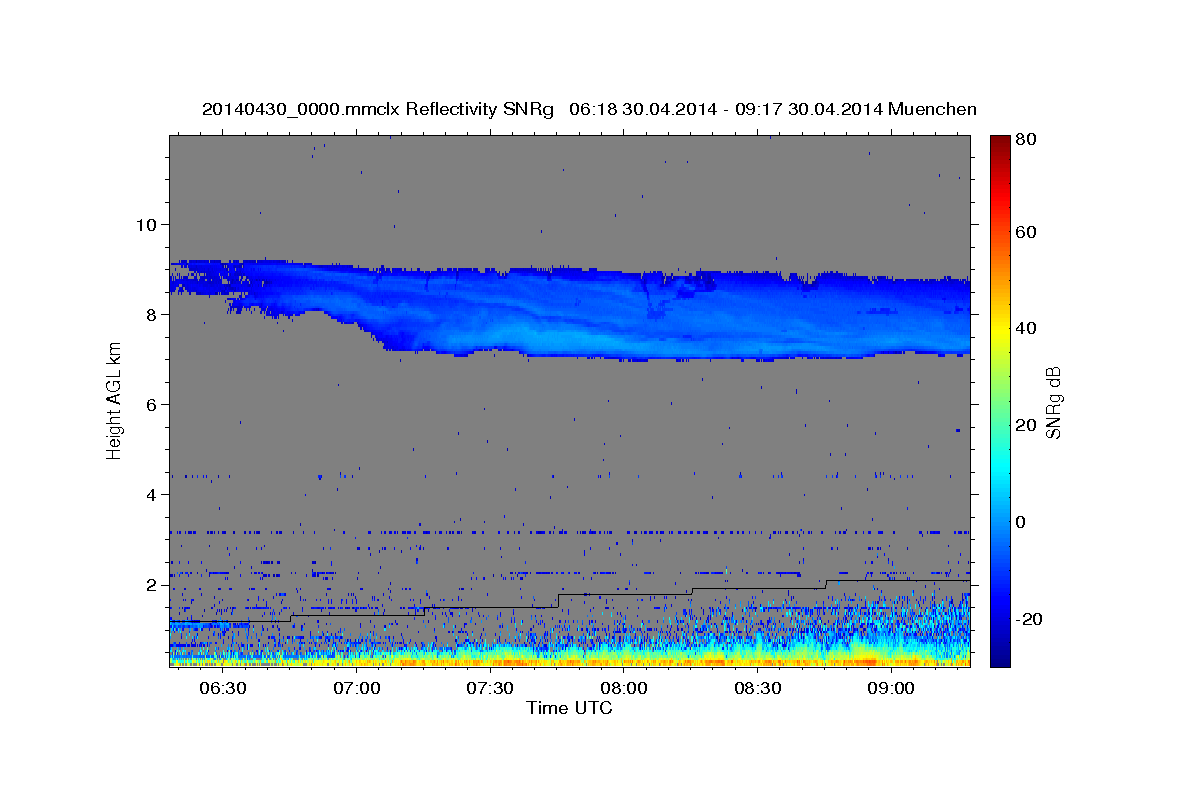The width and height of the screenshot is (1200, 800).
Task: Click the dark red top of the colorbar
Action: [x=999, y=142]
